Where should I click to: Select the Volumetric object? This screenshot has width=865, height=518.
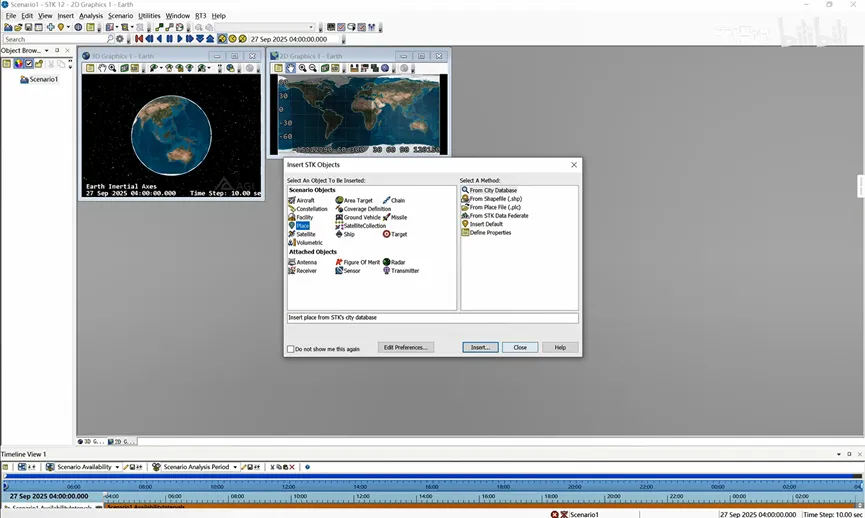point(305,243)
